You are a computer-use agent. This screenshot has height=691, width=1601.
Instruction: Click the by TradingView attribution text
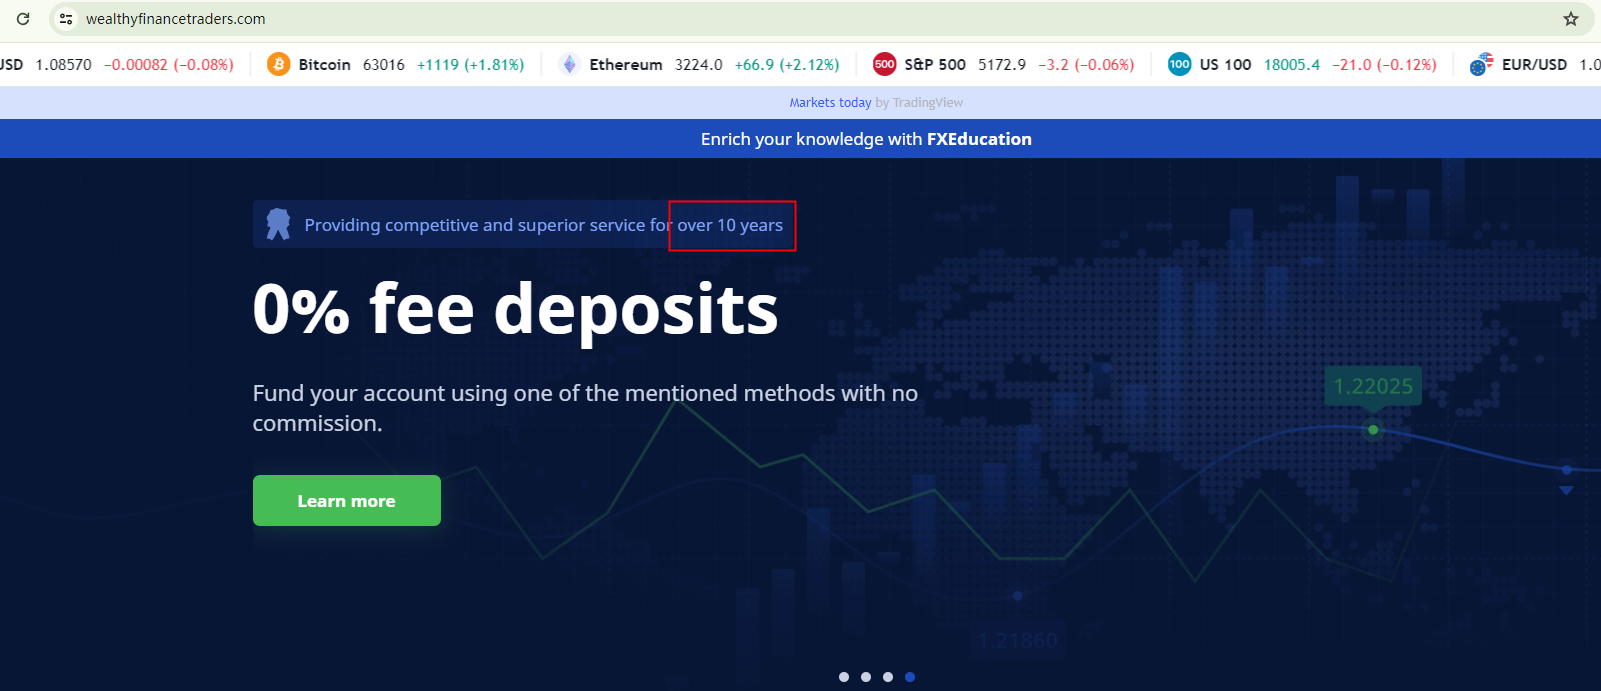(x=919, y=103)
